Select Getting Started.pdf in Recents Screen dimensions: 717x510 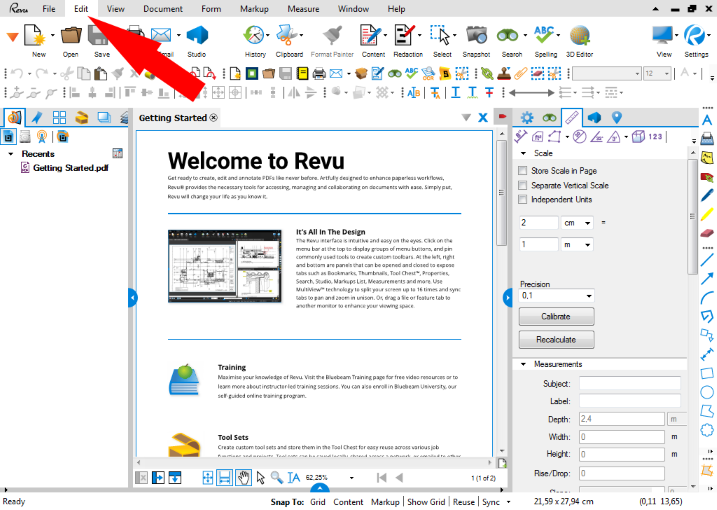pyautogui.click(x=69, y=168)
